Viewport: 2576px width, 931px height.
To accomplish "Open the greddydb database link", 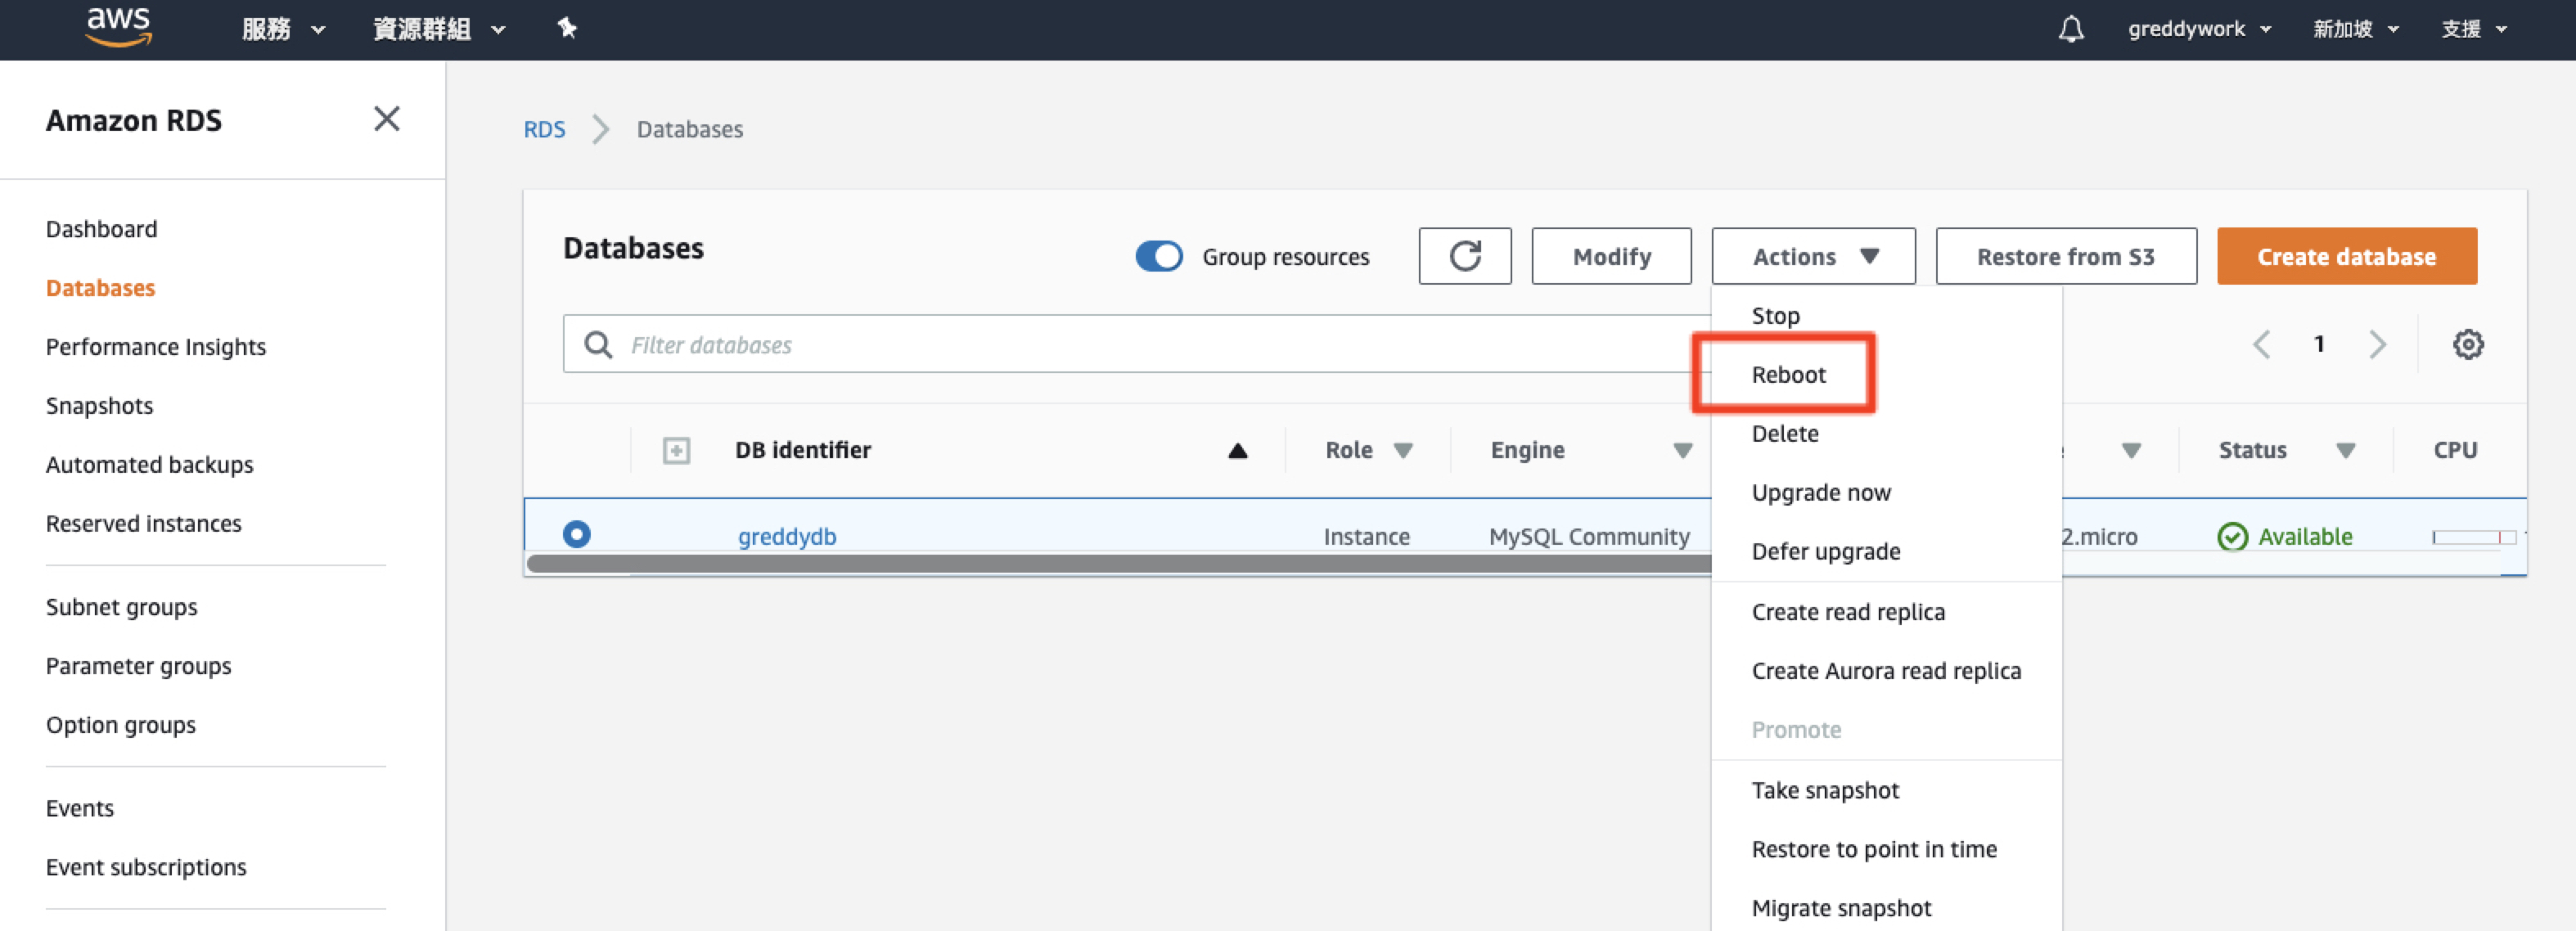I will [787, 537].
